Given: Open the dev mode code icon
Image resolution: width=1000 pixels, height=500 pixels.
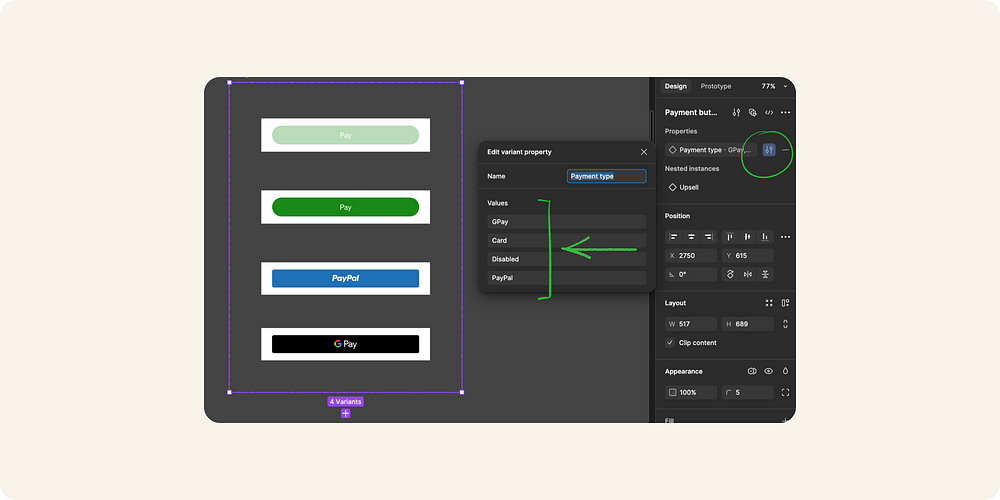Looking at the screenshot, I should pos(769,112).
